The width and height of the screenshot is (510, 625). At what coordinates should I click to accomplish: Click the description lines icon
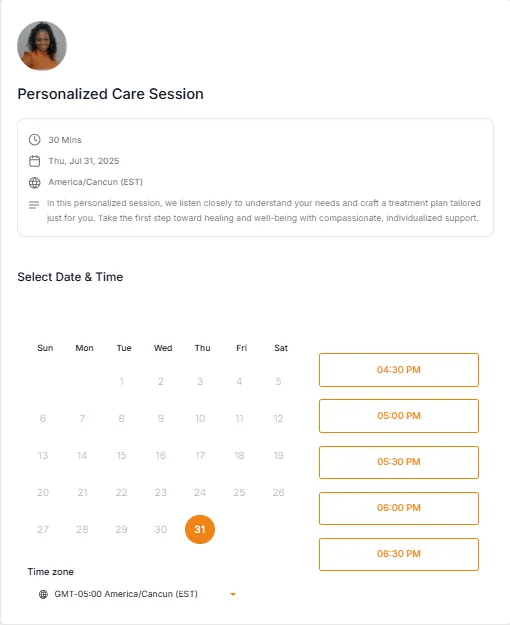pyautogui.click(x=34, y=205)
